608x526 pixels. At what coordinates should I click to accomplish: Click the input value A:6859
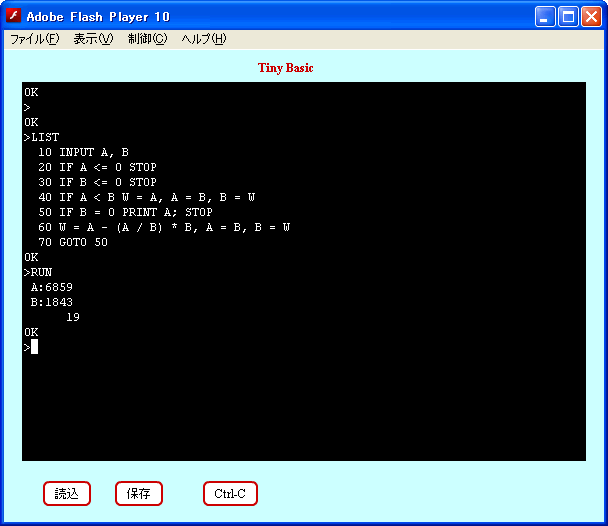pyautogui.click(x=52, y=287)
